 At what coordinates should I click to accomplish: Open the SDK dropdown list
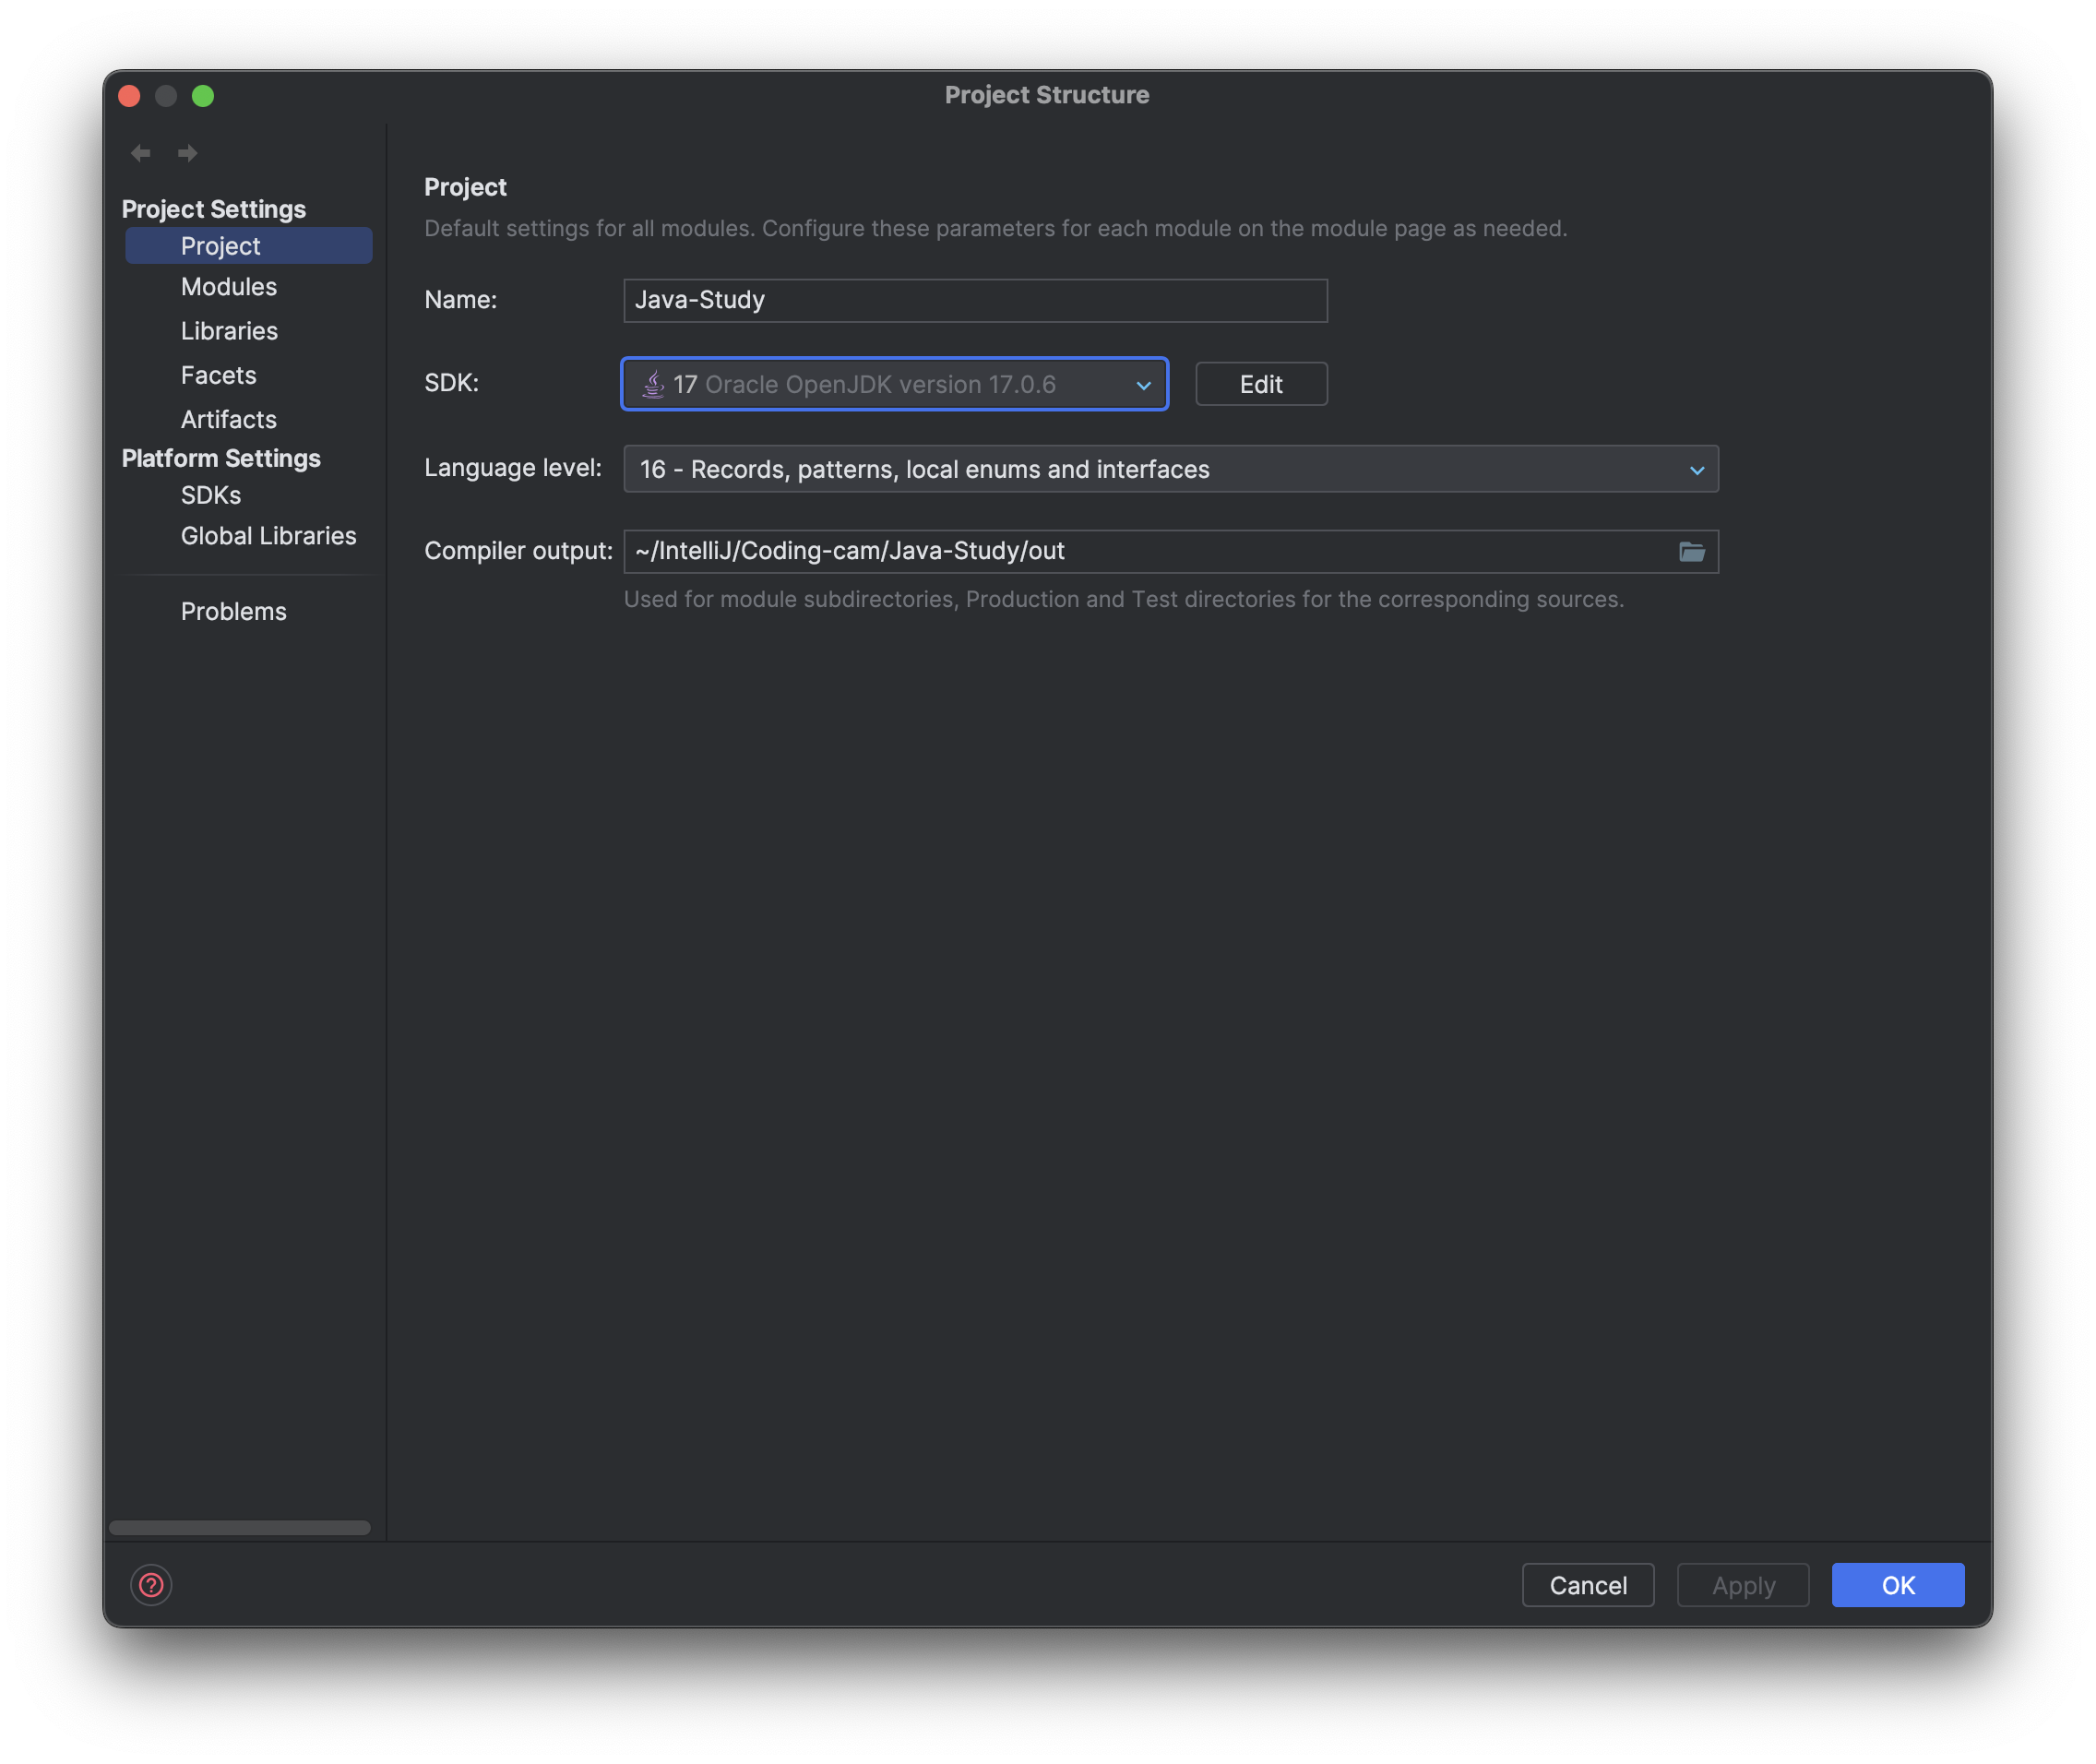click(1143, 385)
